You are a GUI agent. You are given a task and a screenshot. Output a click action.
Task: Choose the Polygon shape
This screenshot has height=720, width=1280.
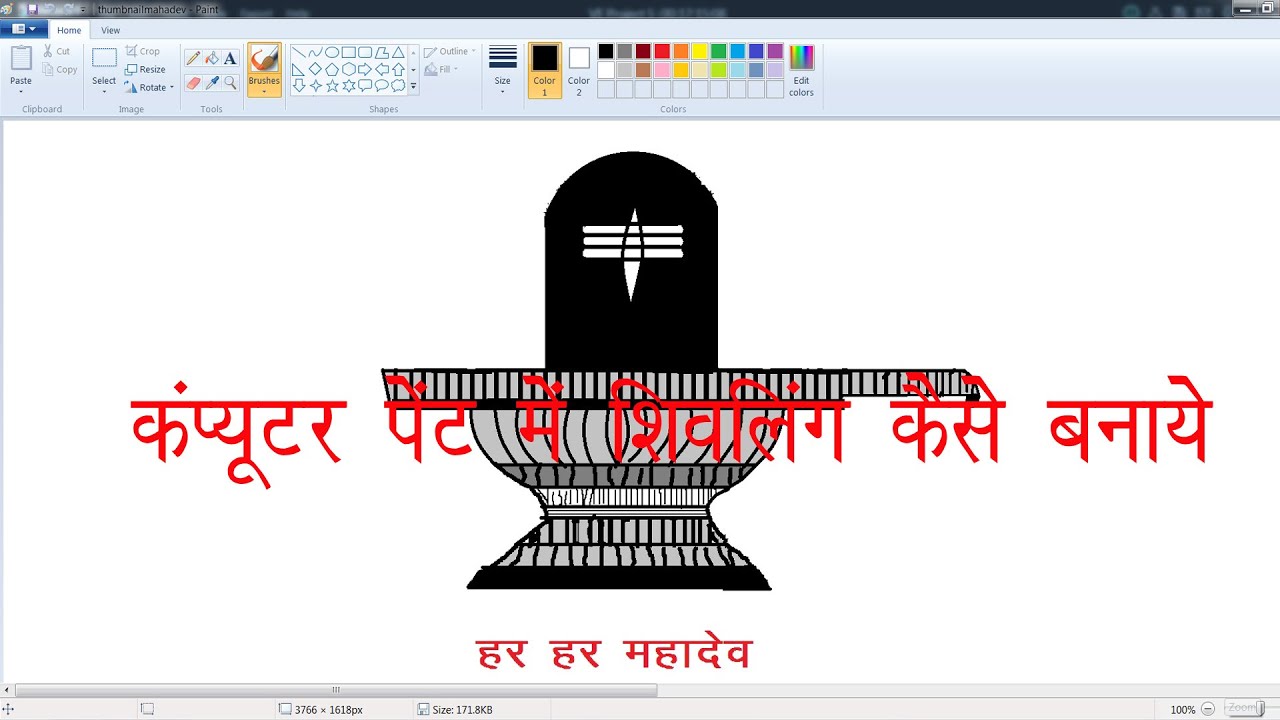(x=382, y=53)
